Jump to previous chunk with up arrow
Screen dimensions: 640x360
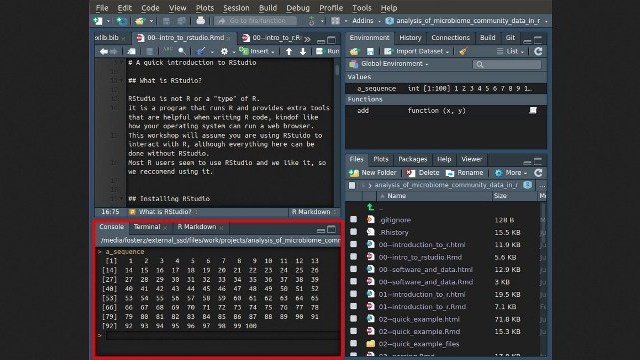[289, 51]
